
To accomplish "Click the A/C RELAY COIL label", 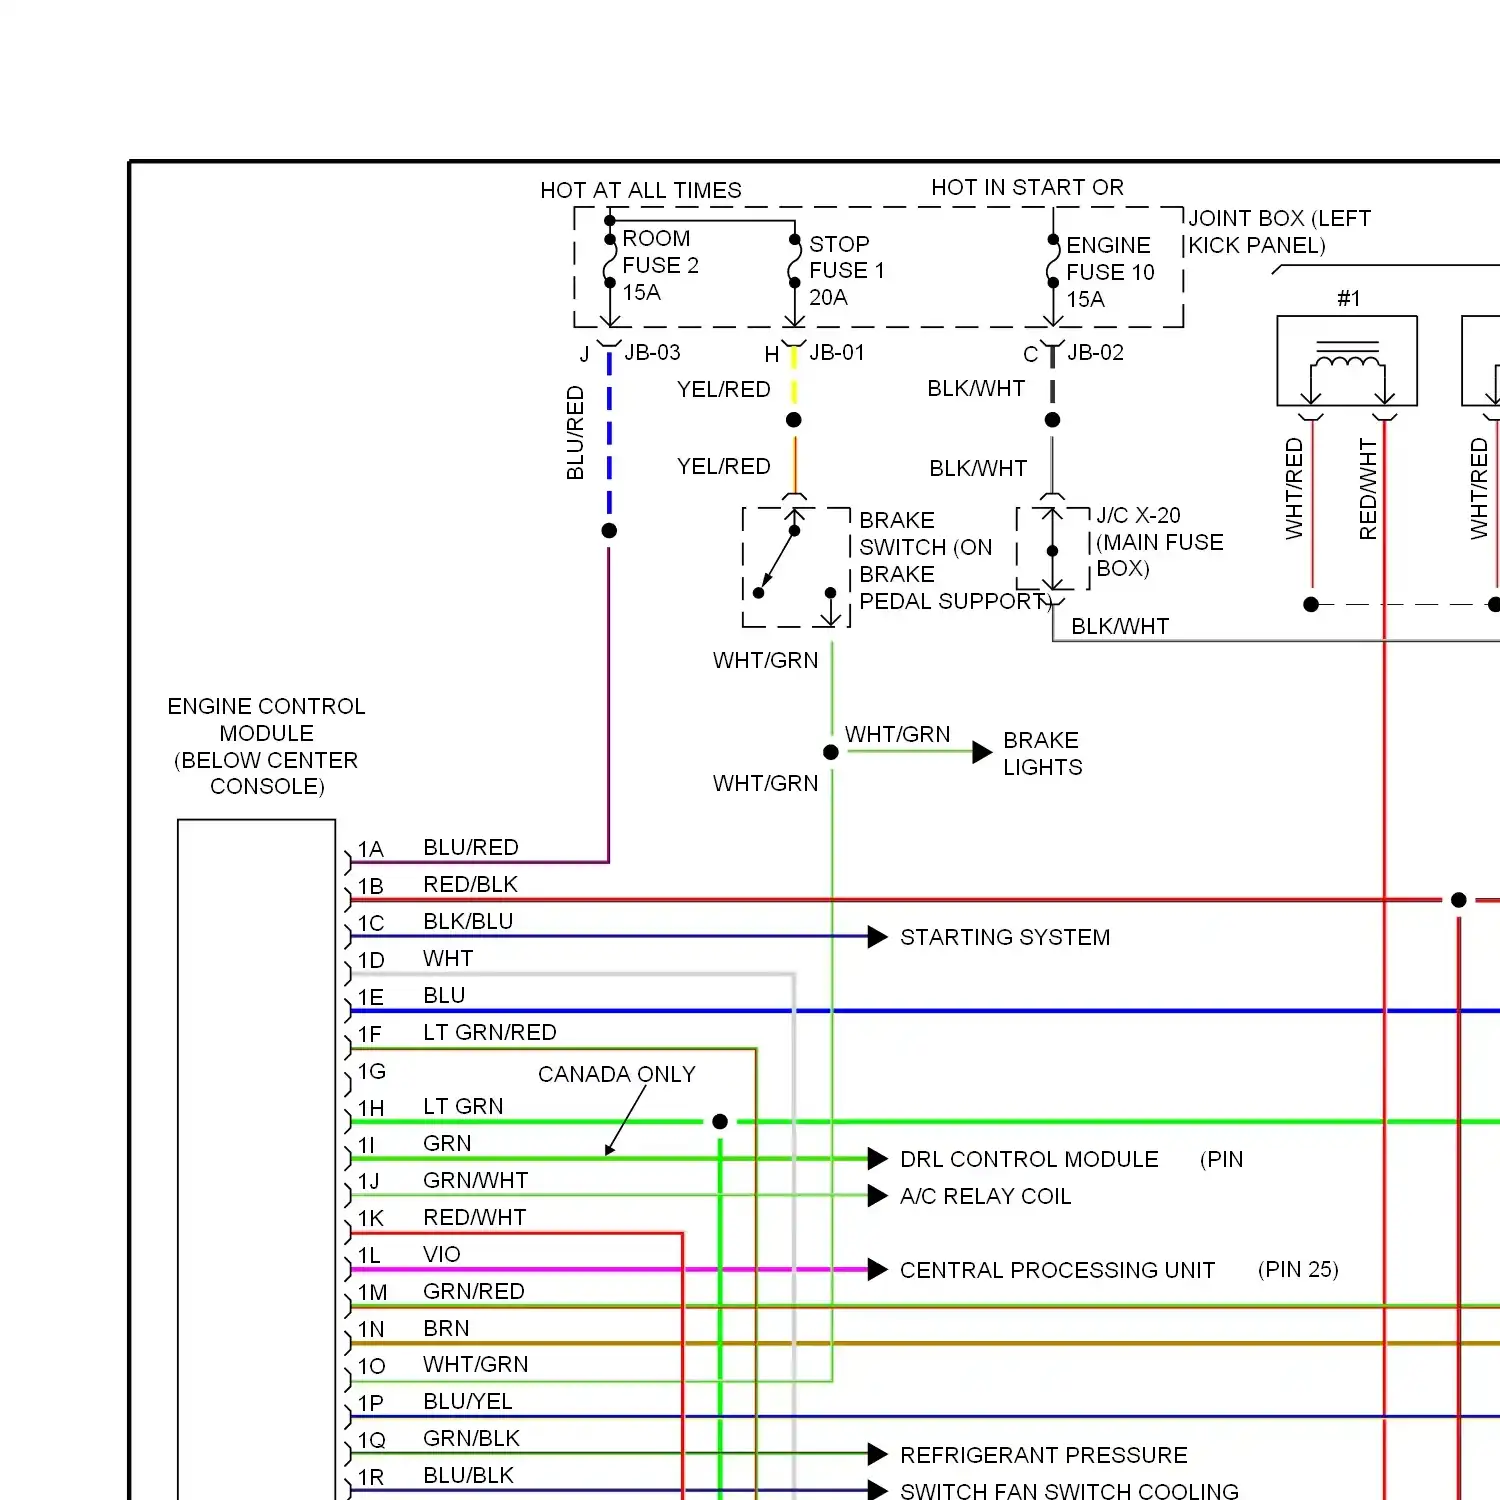I will tap(985, 1196).
